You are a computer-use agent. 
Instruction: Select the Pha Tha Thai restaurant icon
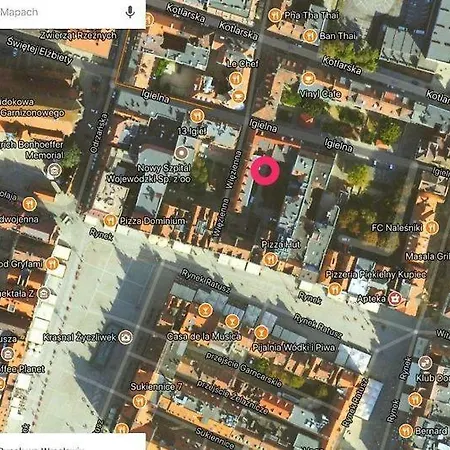point(275,15)
